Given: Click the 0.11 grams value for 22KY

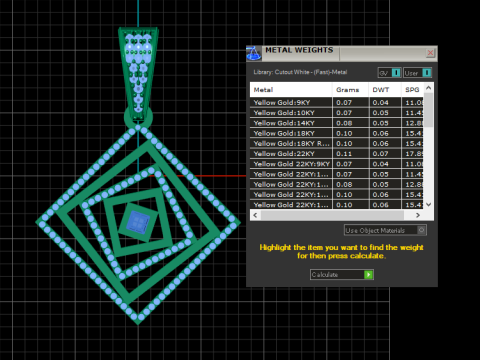Looking at the screenshot, I should 344,154.
